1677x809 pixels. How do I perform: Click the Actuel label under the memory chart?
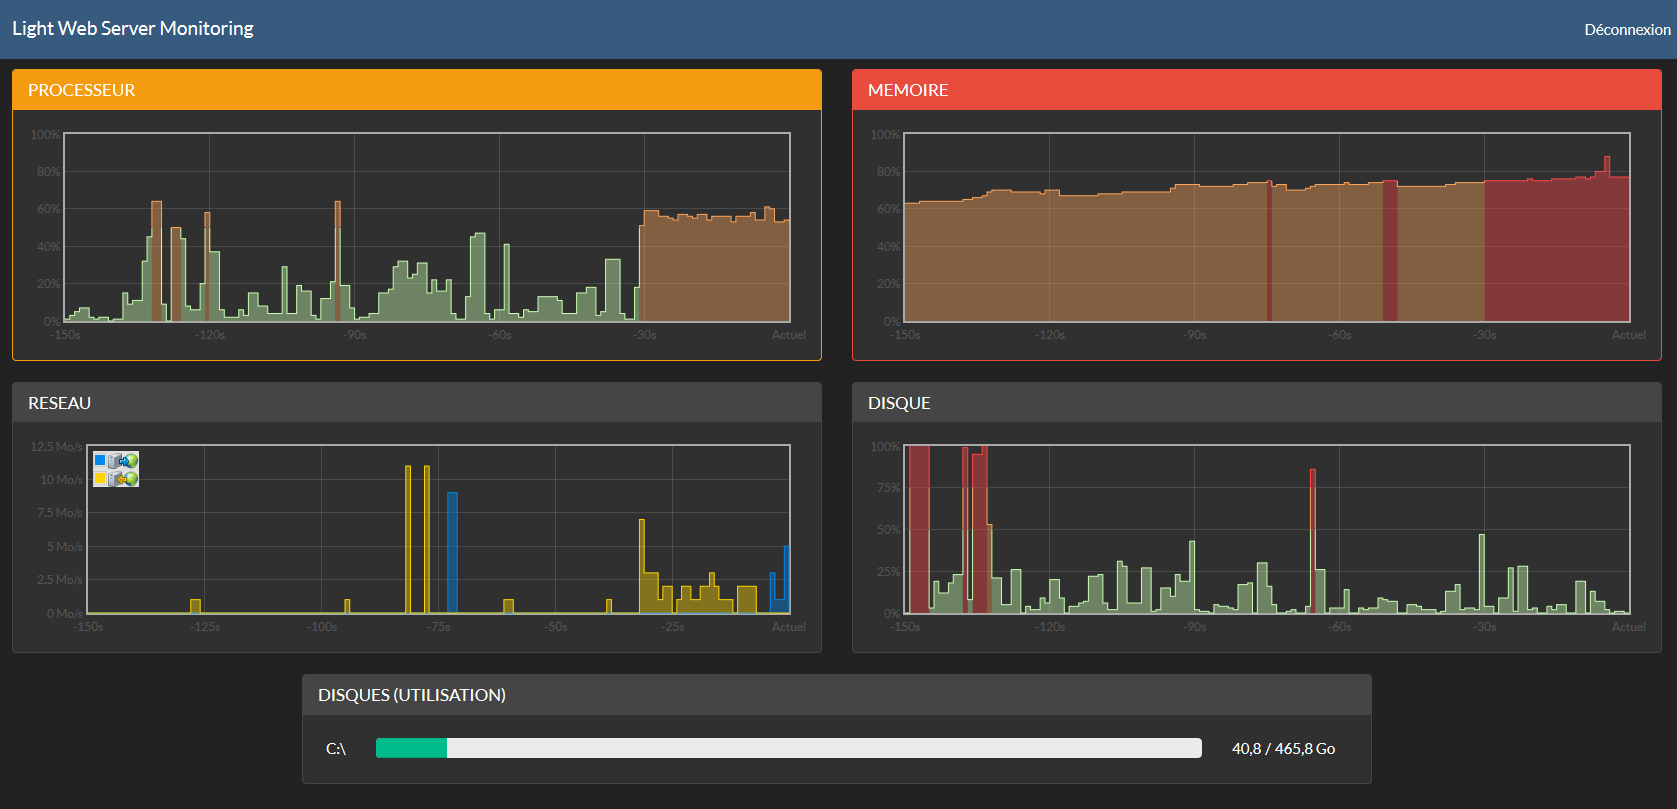[x=1628, y=335]
